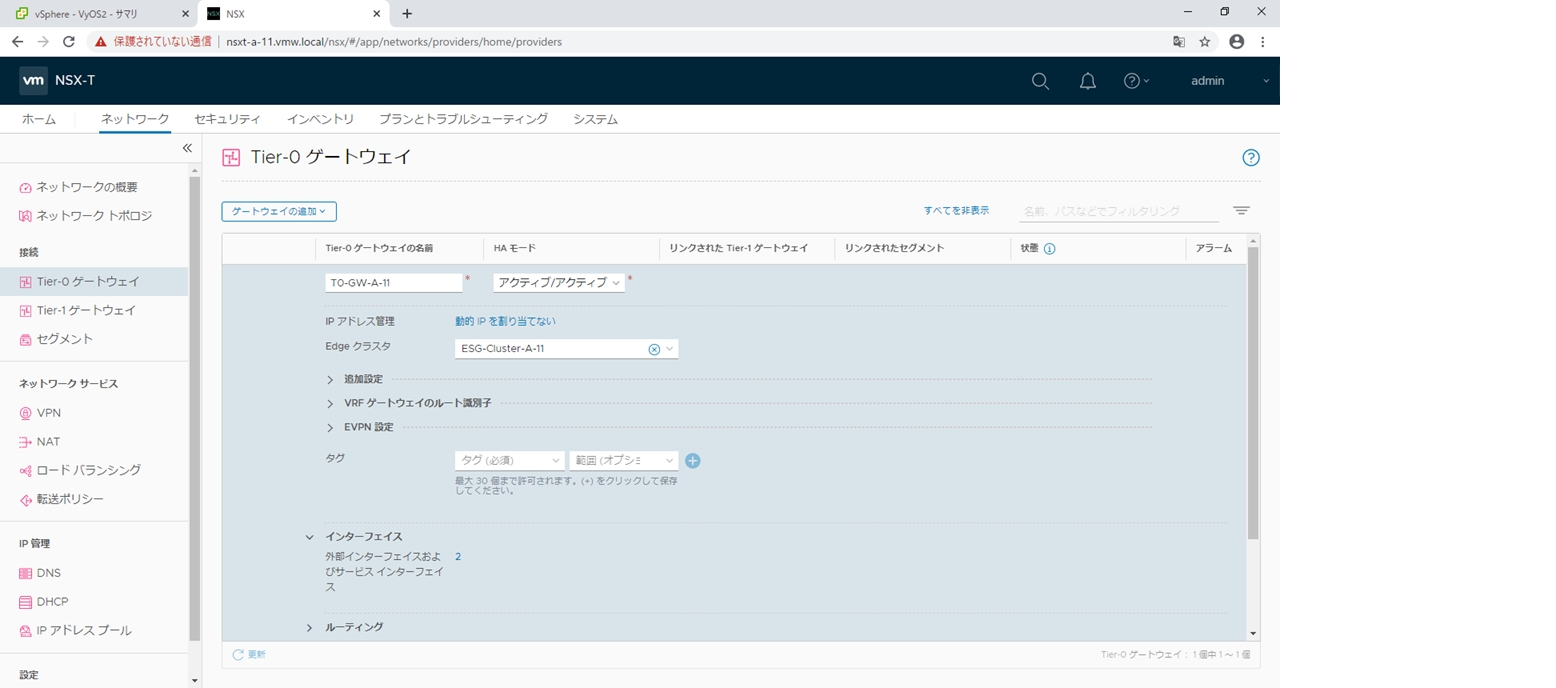Screen dimensions: 1556x688
Task: Click the page help icon beside Tier-0 title
Action: [1251, 157]
